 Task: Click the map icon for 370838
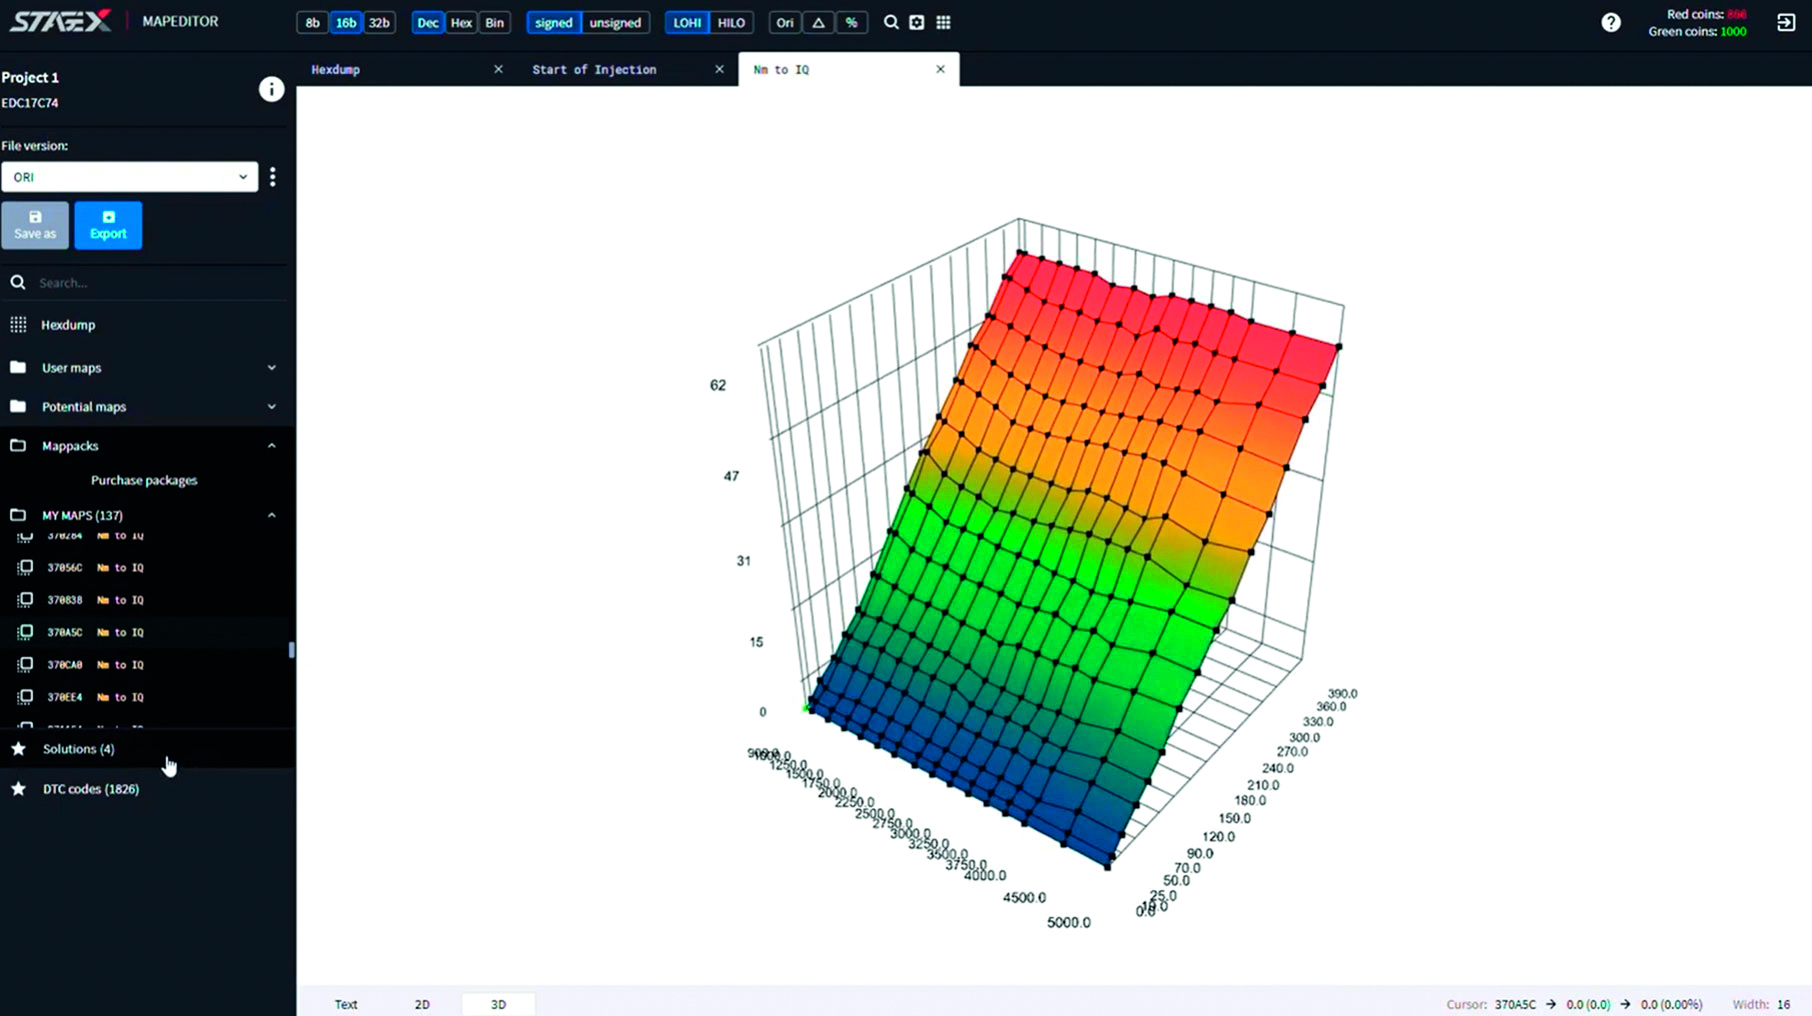25,600
